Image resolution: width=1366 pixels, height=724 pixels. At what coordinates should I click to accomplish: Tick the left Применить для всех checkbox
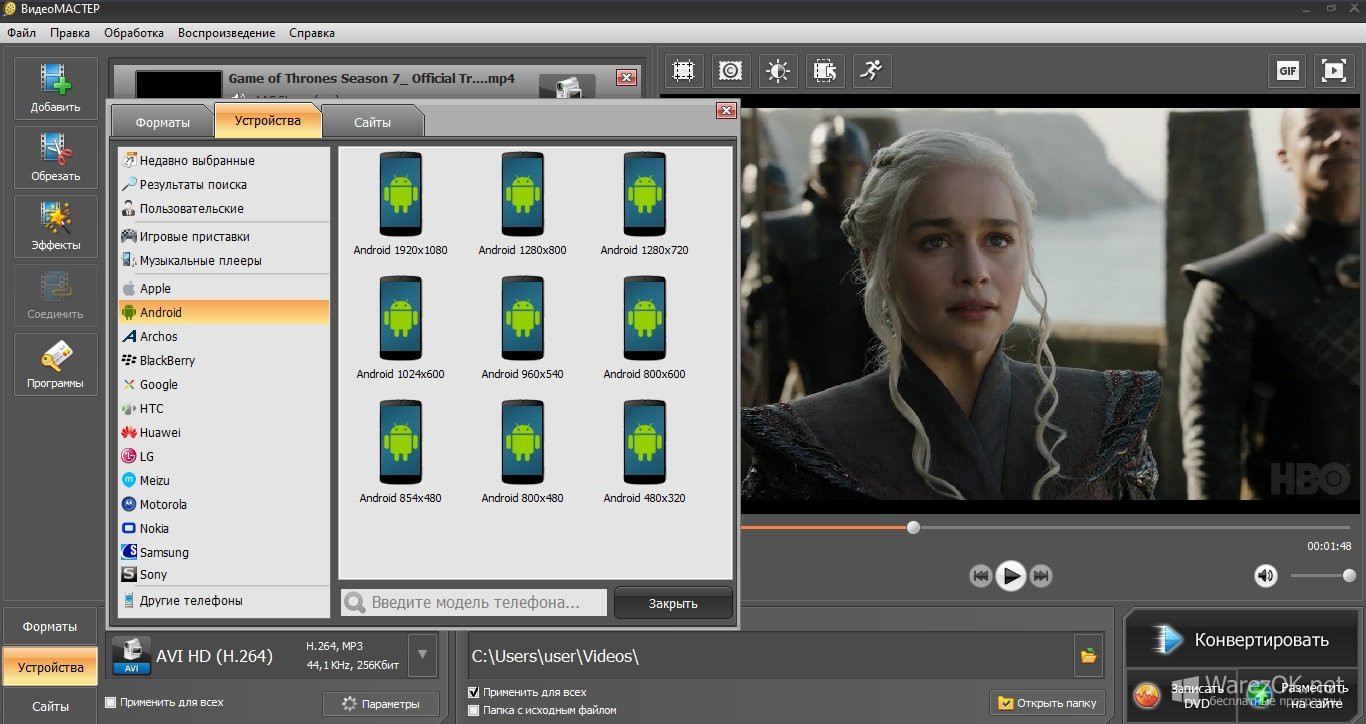click(111, 702)
